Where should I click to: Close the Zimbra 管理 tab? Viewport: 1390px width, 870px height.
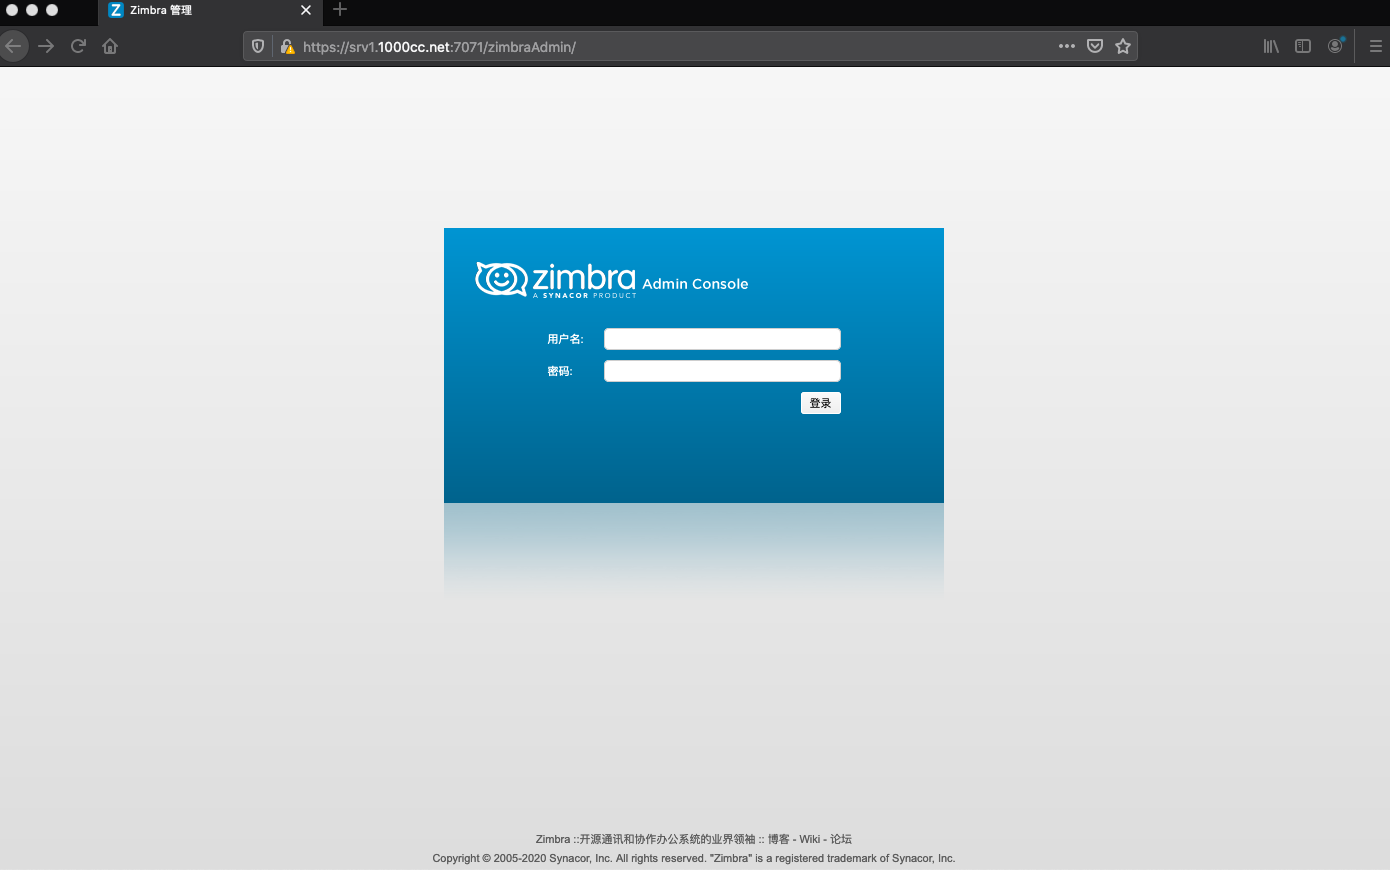pos(306,10)
